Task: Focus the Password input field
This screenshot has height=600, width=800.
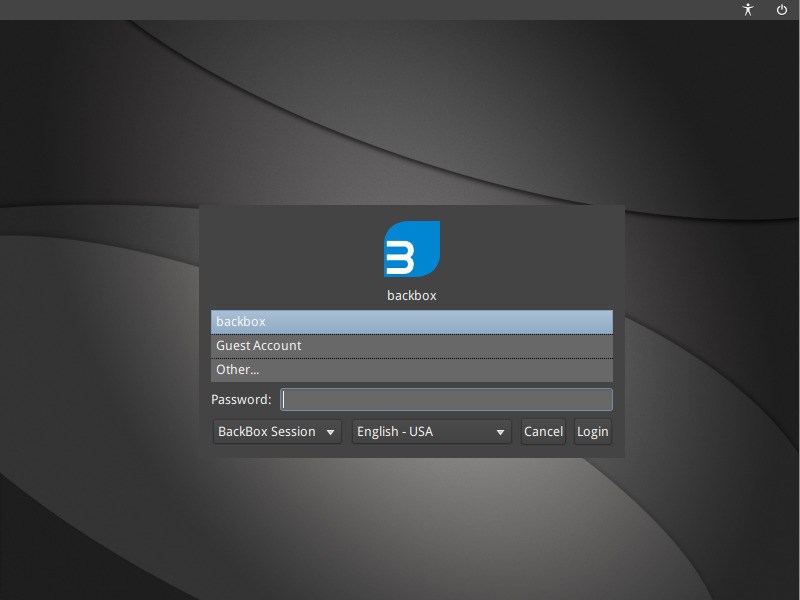Action: tap(446, 399)
